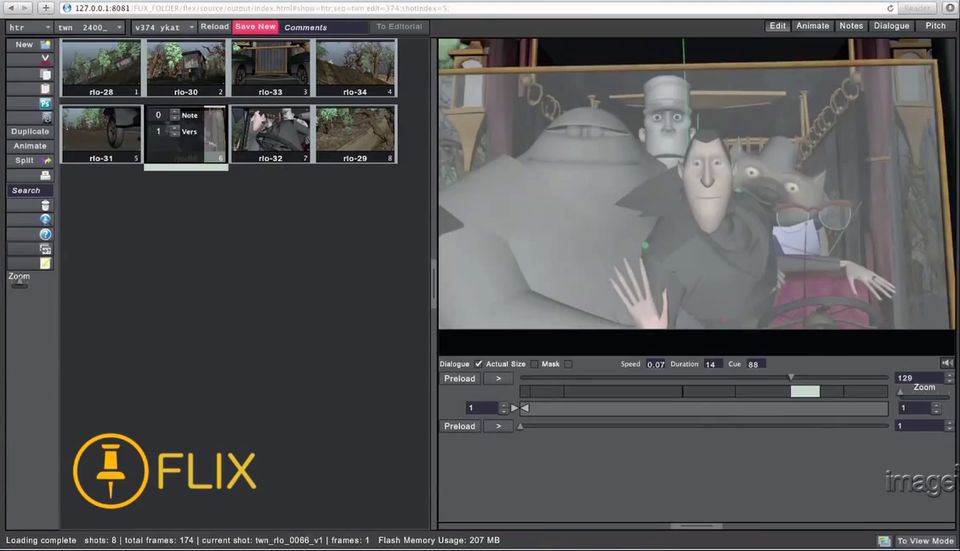The width and height of the screenshot is (960, 551).
Task: Enable the Actual Size checkbox
Action: [534, 364]
